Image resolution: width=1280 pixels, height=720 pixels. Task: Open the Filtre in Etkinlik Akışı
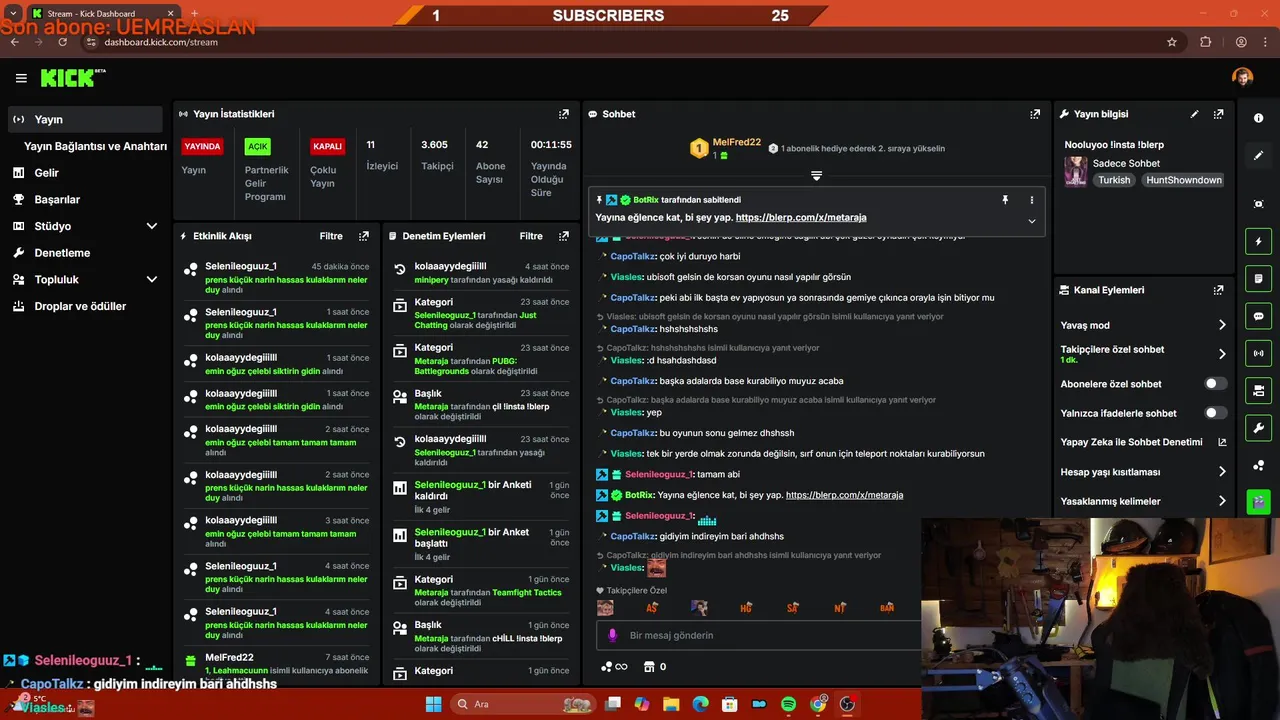tap(331, 236)
